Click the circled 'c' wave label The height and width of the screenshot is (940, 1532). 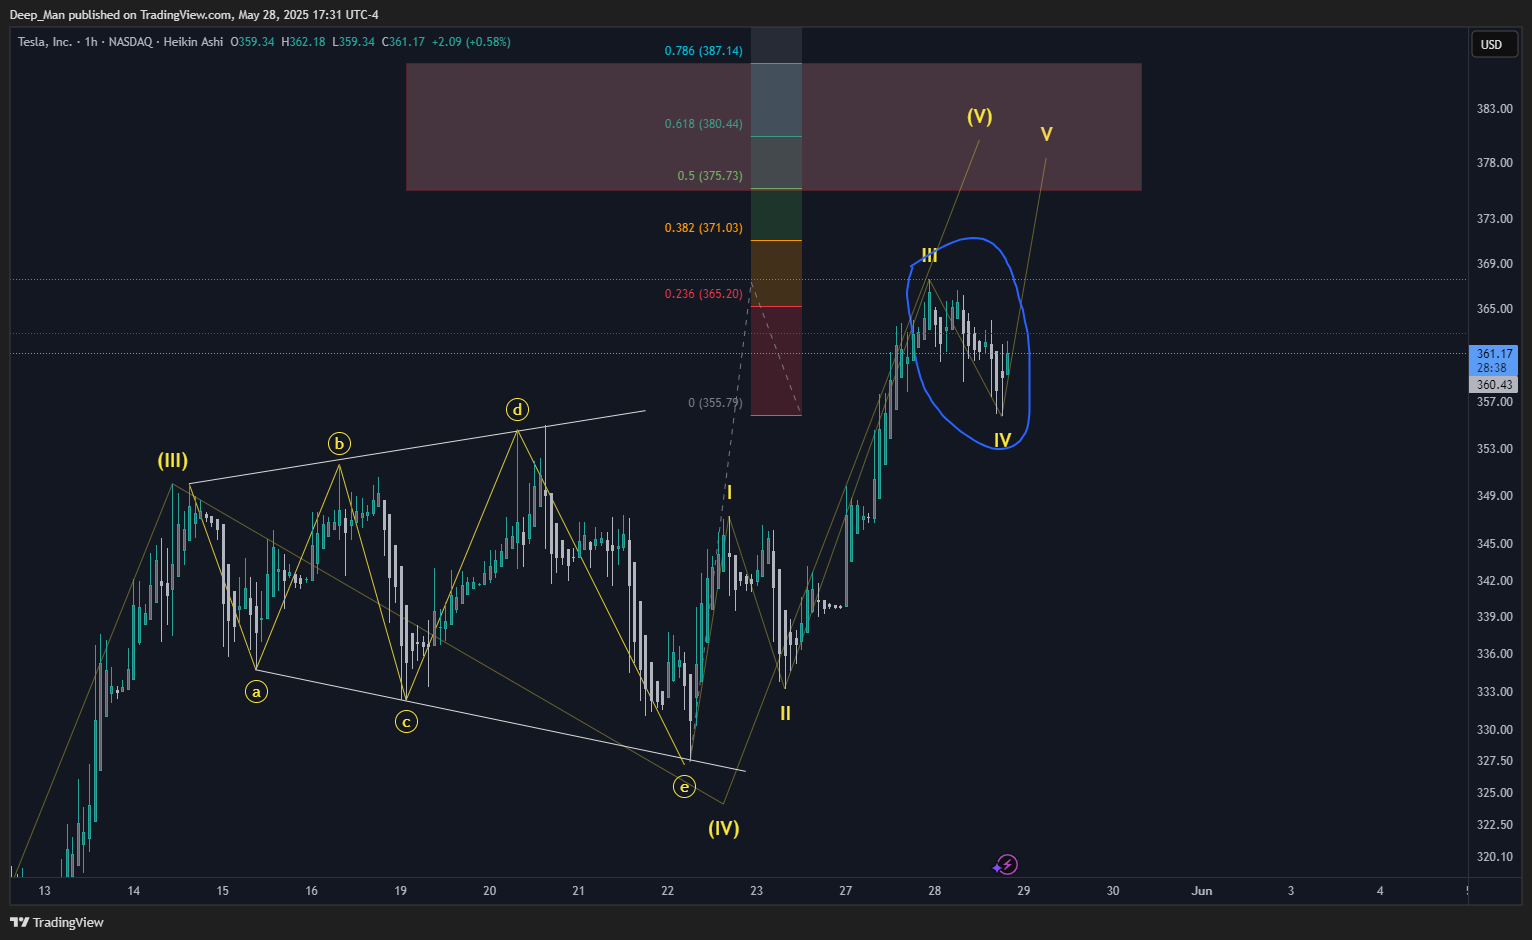406,721
